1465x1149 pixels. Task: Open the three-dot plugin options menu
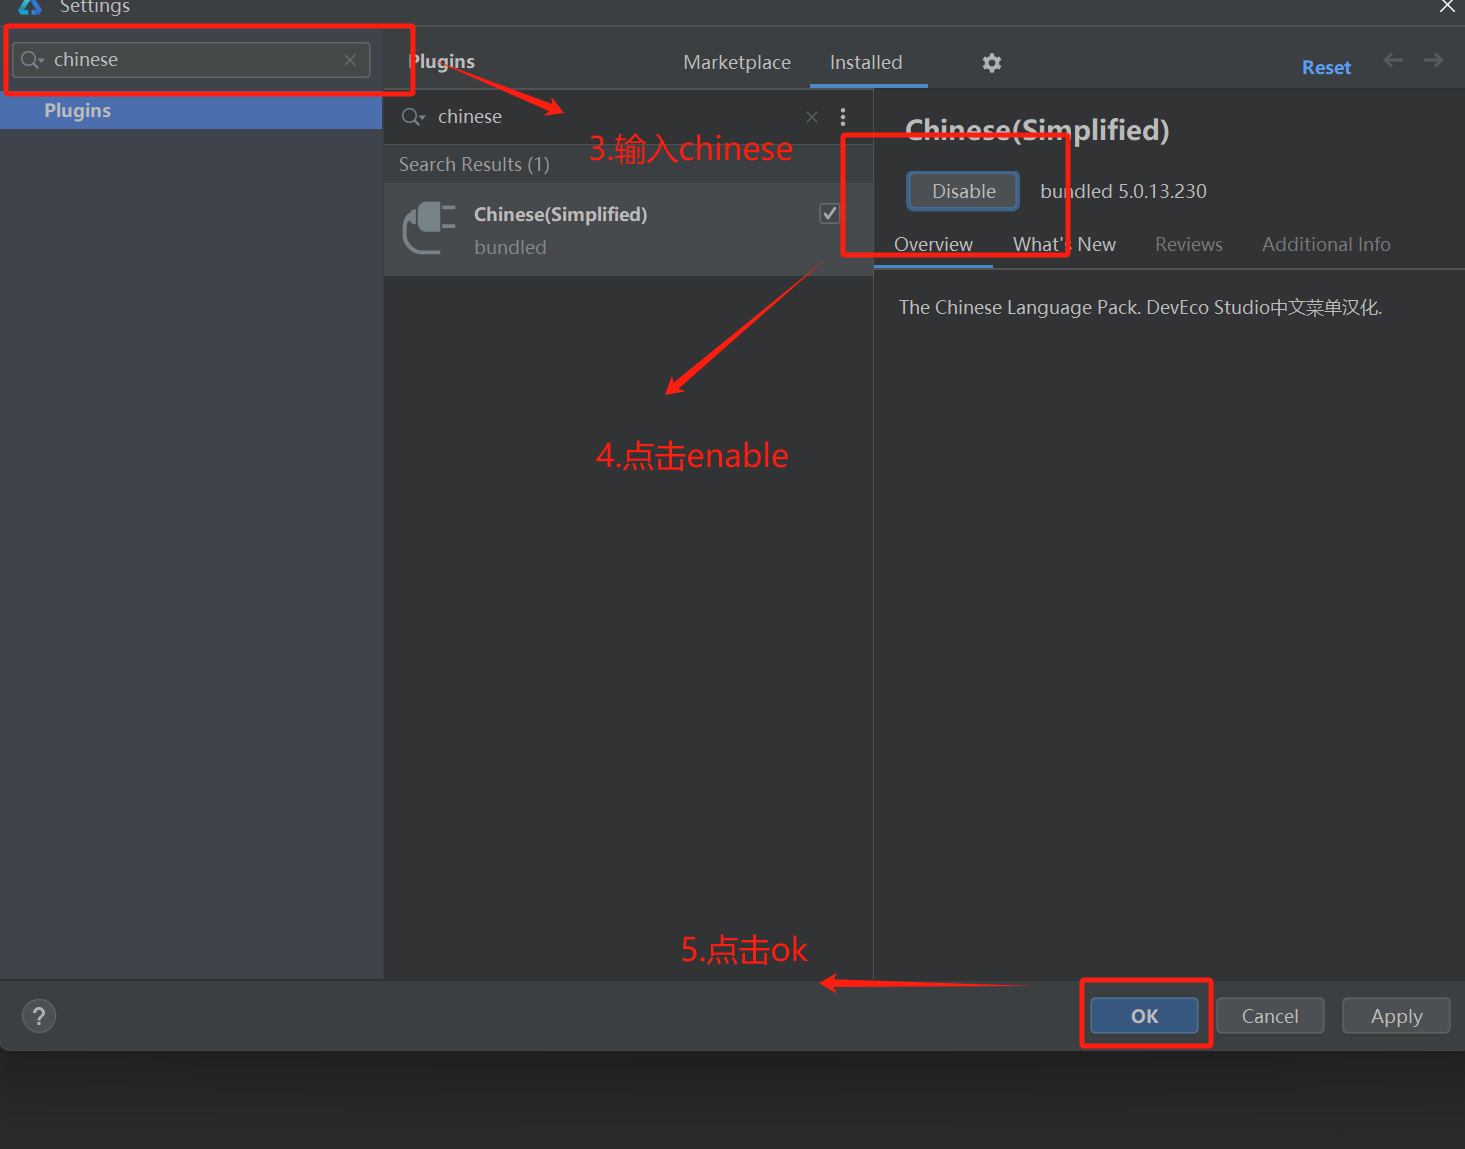(843, 116)
